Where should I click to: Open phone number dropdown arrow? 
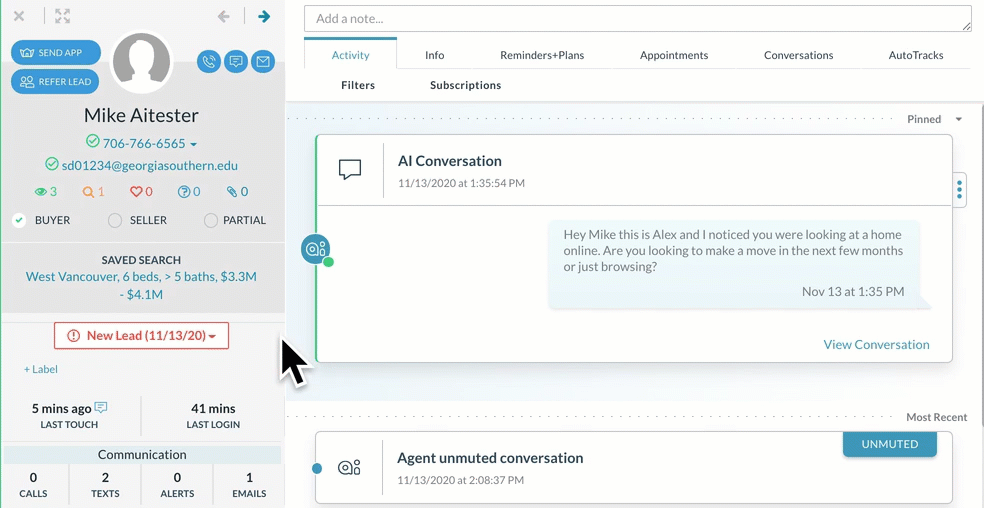pyautogui.click(x=193, y=144)
